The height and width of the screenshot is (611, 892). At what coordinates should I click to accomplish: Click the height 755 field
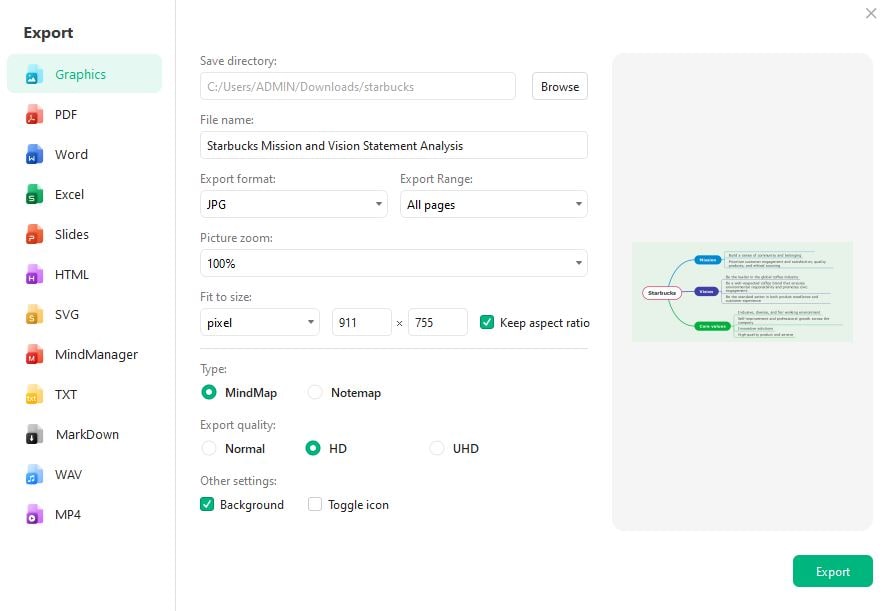(438, 323)
